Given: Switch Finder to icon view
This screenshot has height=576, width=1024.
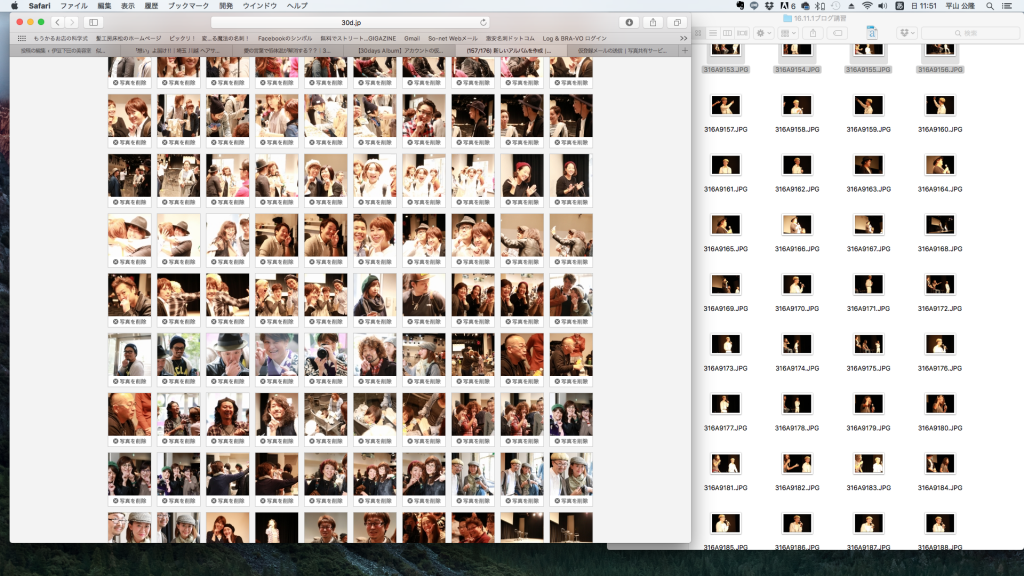Looking at the screenshot, I should coord(698,33).
